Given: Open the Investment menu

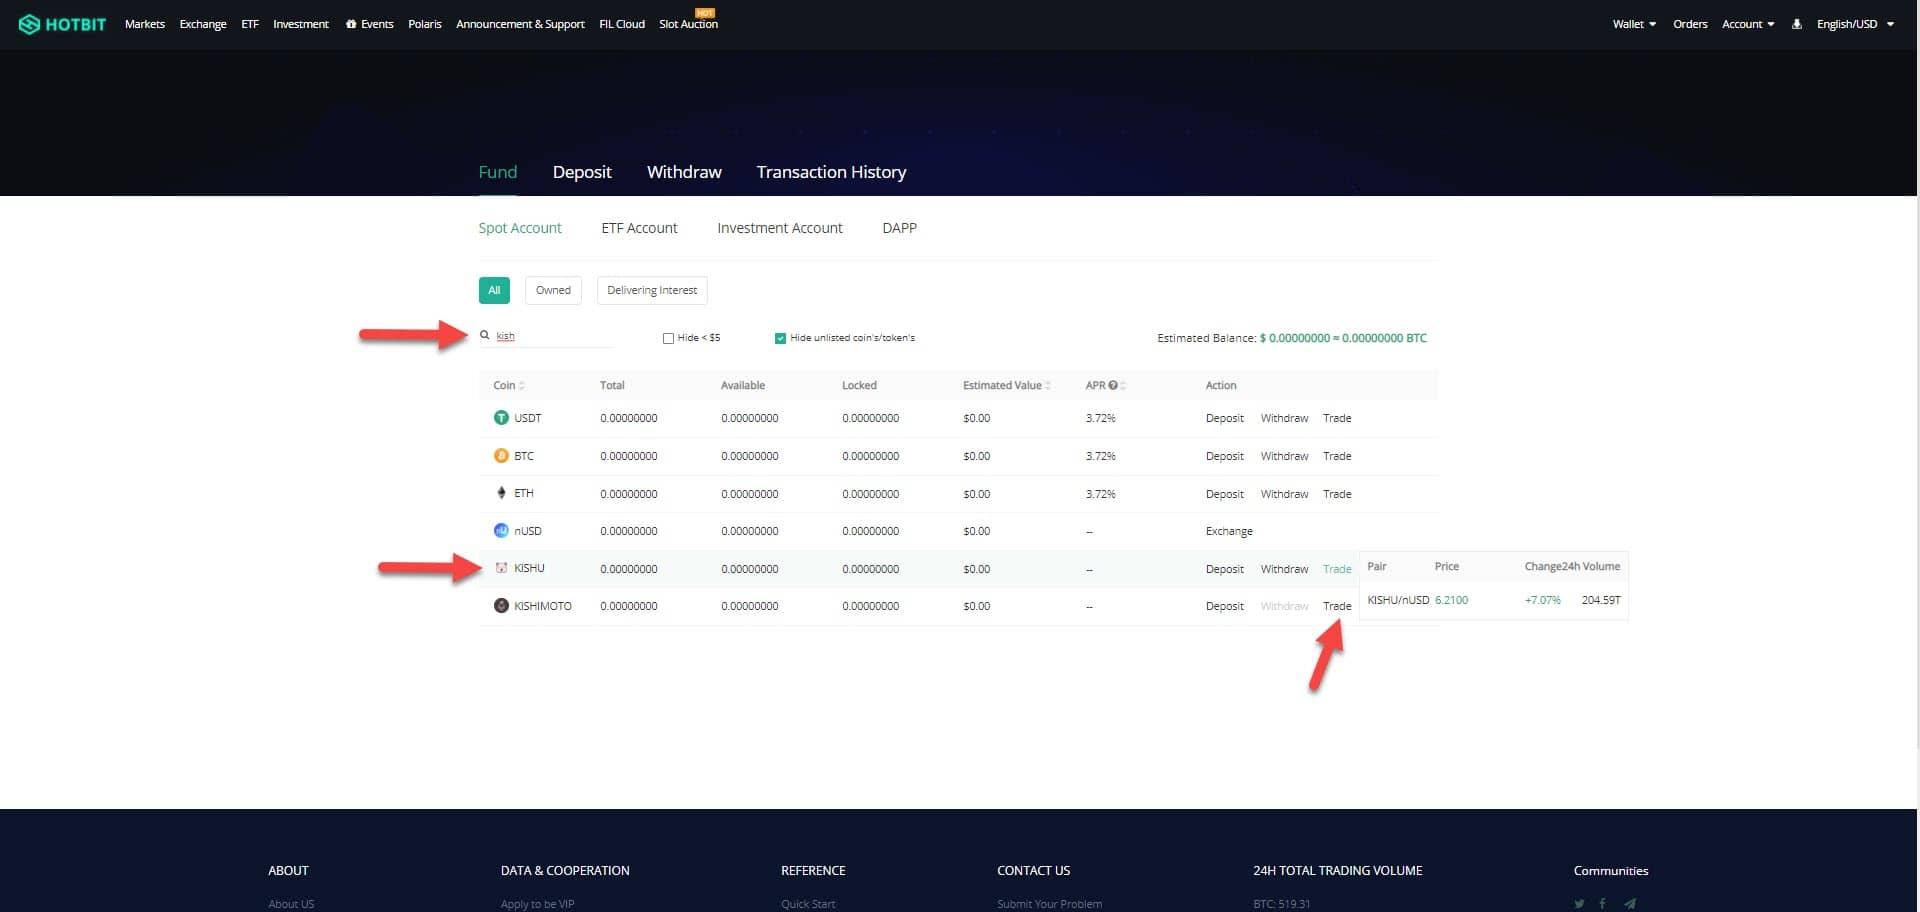Looking at the screenshot, I should tap(301, 24).
